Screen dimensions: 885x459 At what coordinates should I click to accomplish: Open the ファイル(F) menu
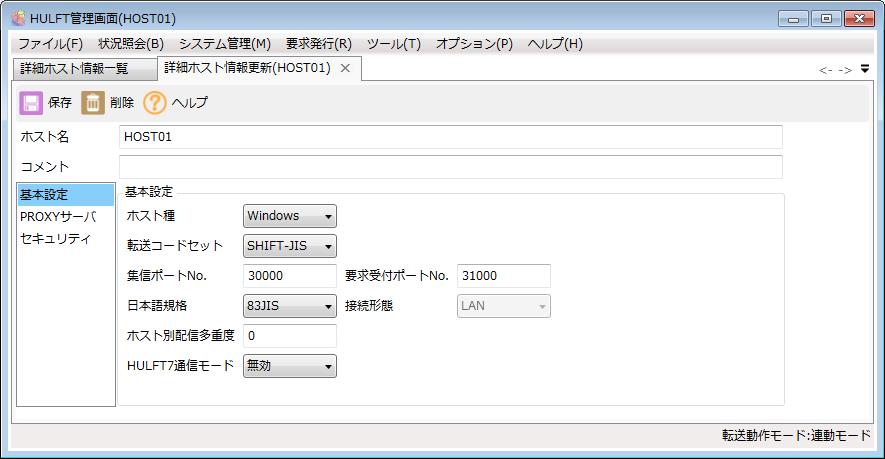(x=51, y=44)
